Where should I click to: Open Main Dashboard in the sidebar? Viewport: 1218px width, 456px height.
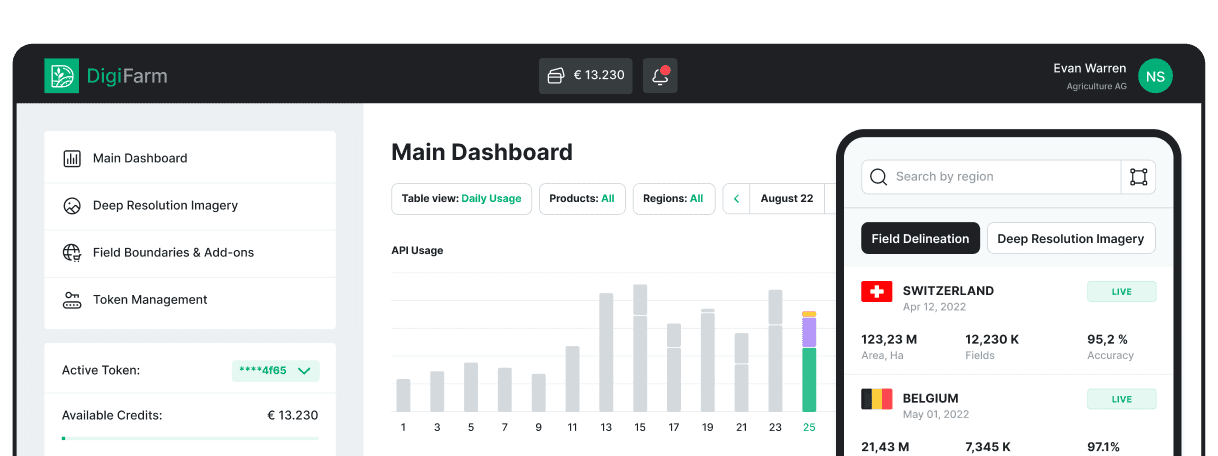(x=190, y=158)
